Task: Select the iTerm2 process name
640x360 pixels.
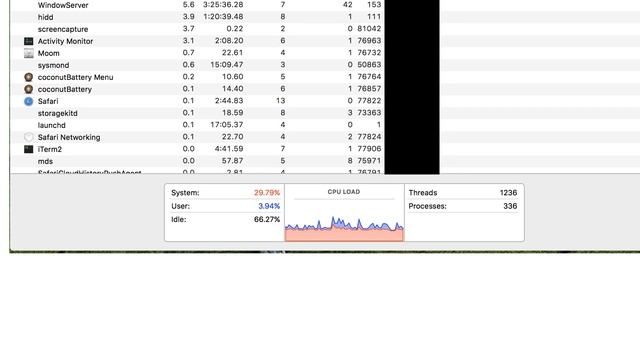Action: [x=50, y=149]
